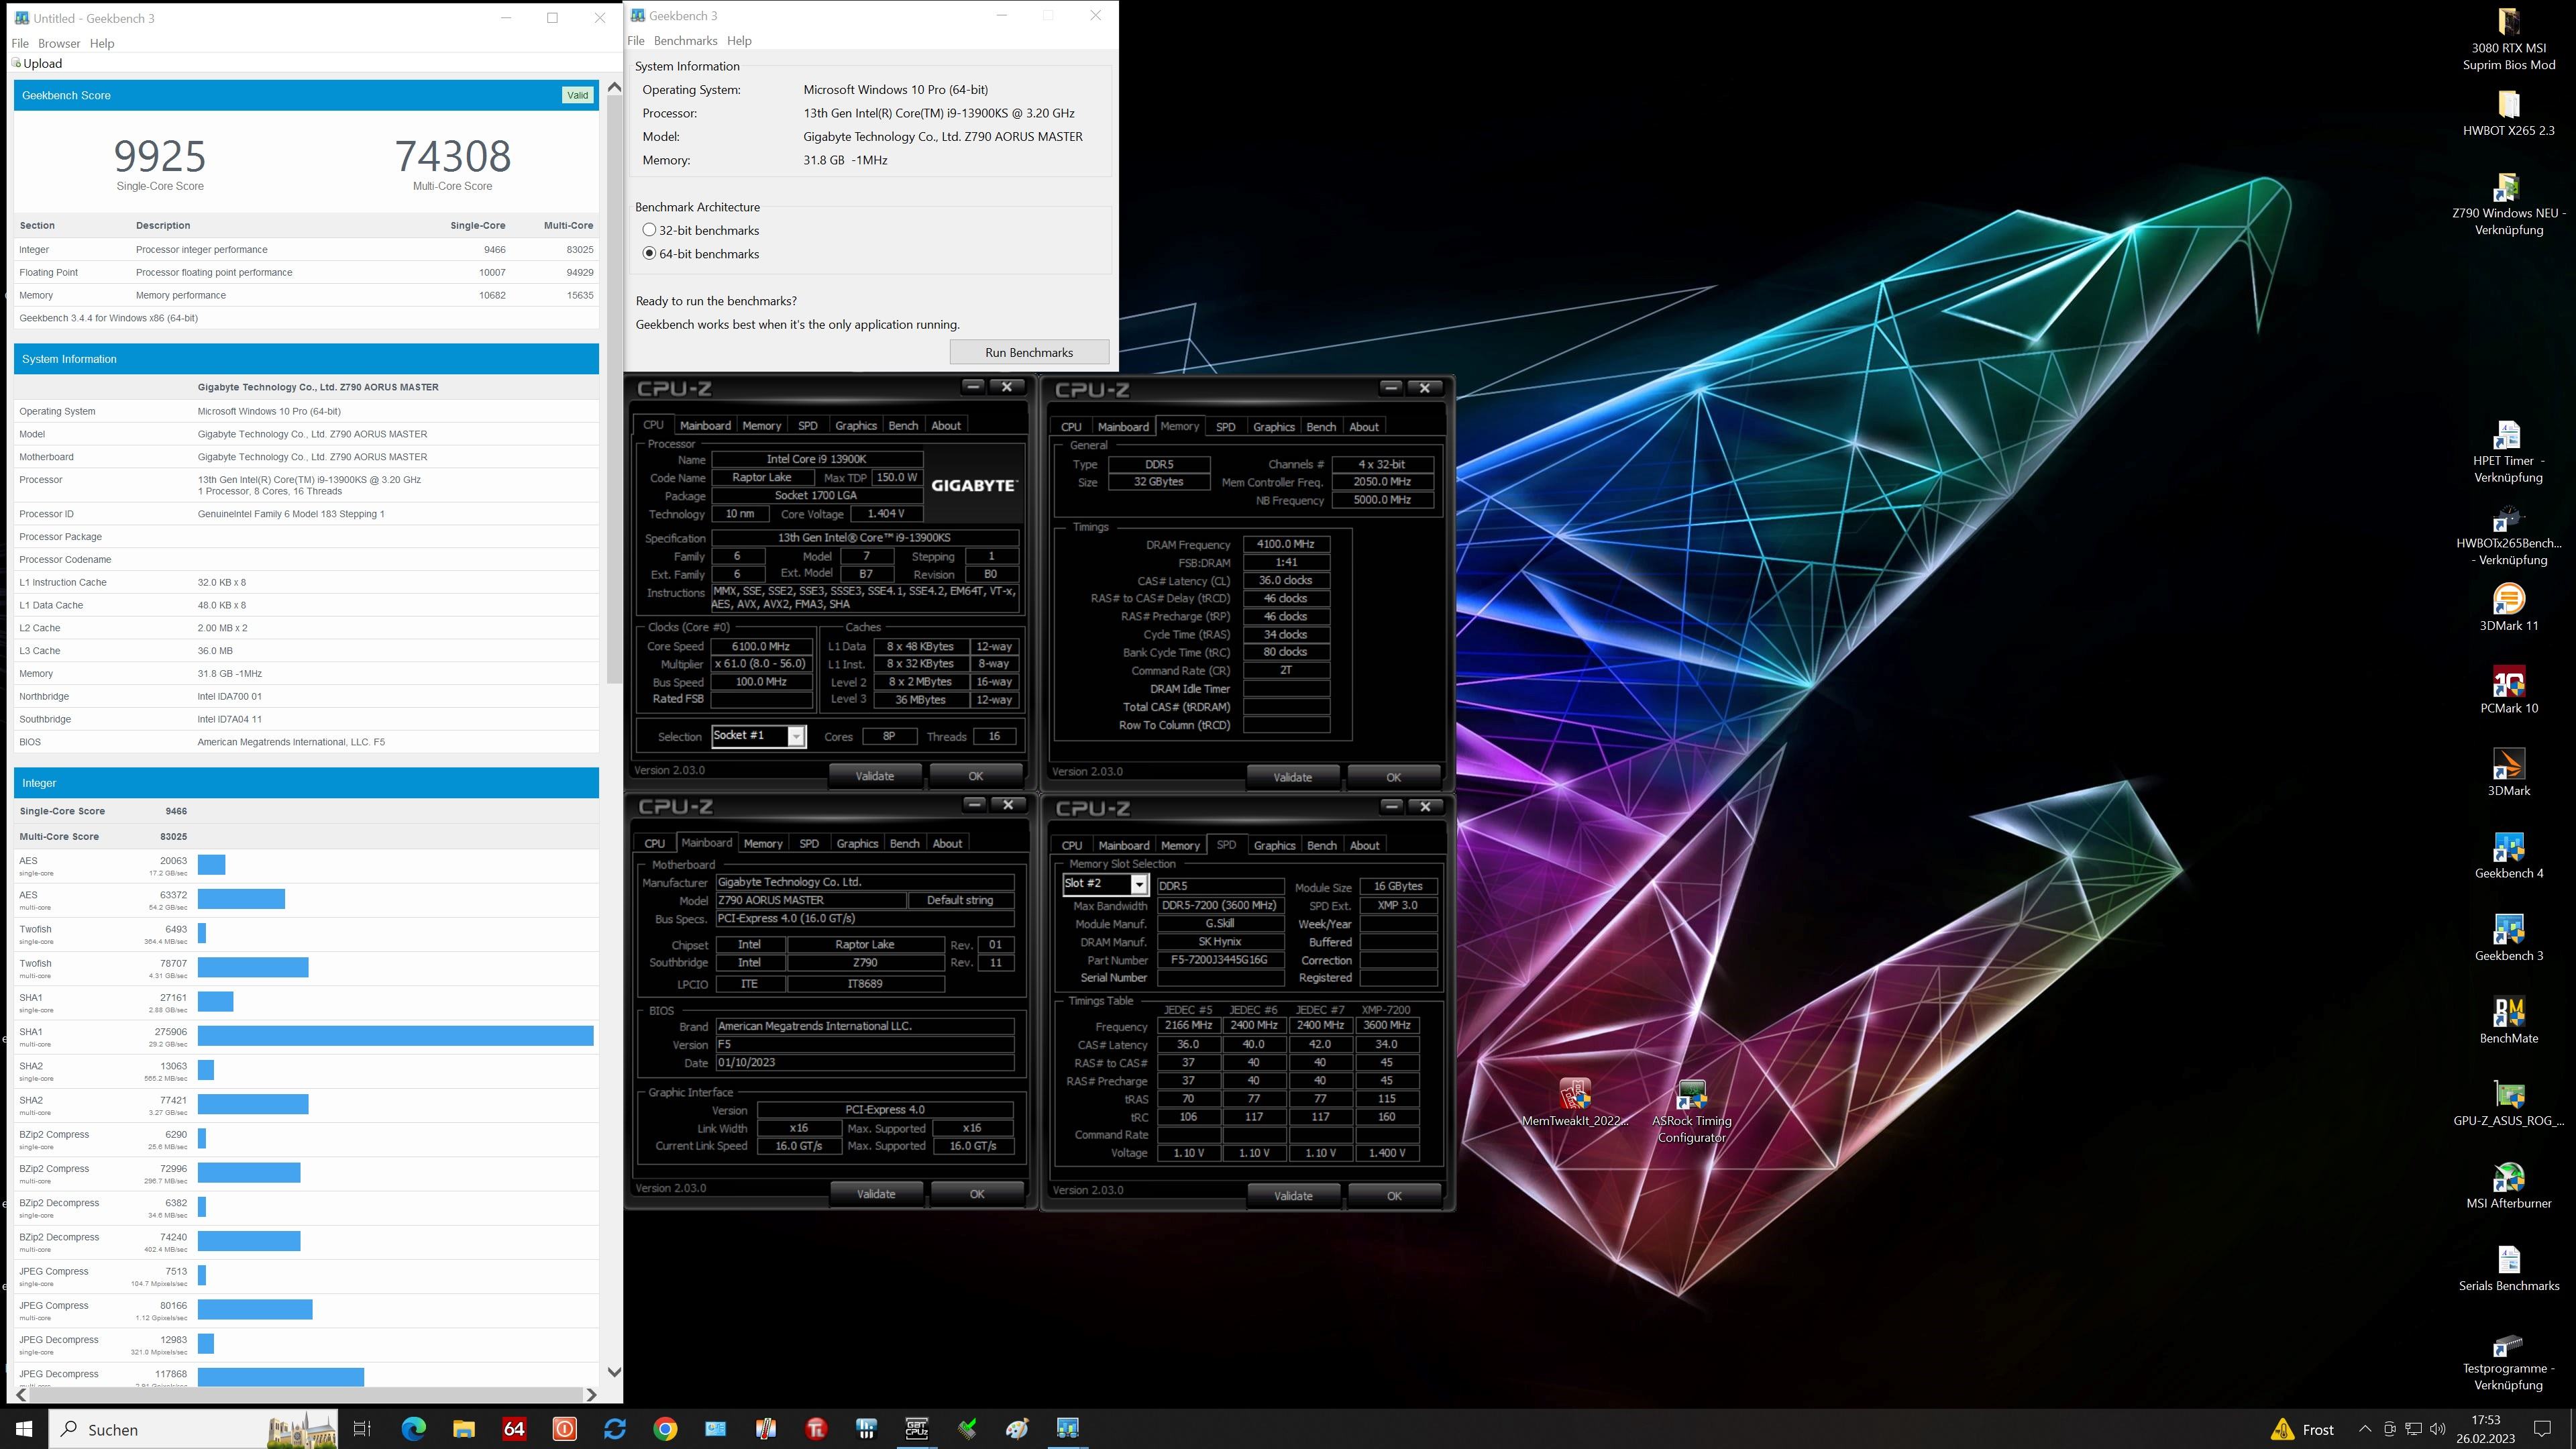The height and width of the screenshot is (1449, 2576).
Task: Open Help menu in the Geekbench 3 launcher window
Action: point(739,41)
